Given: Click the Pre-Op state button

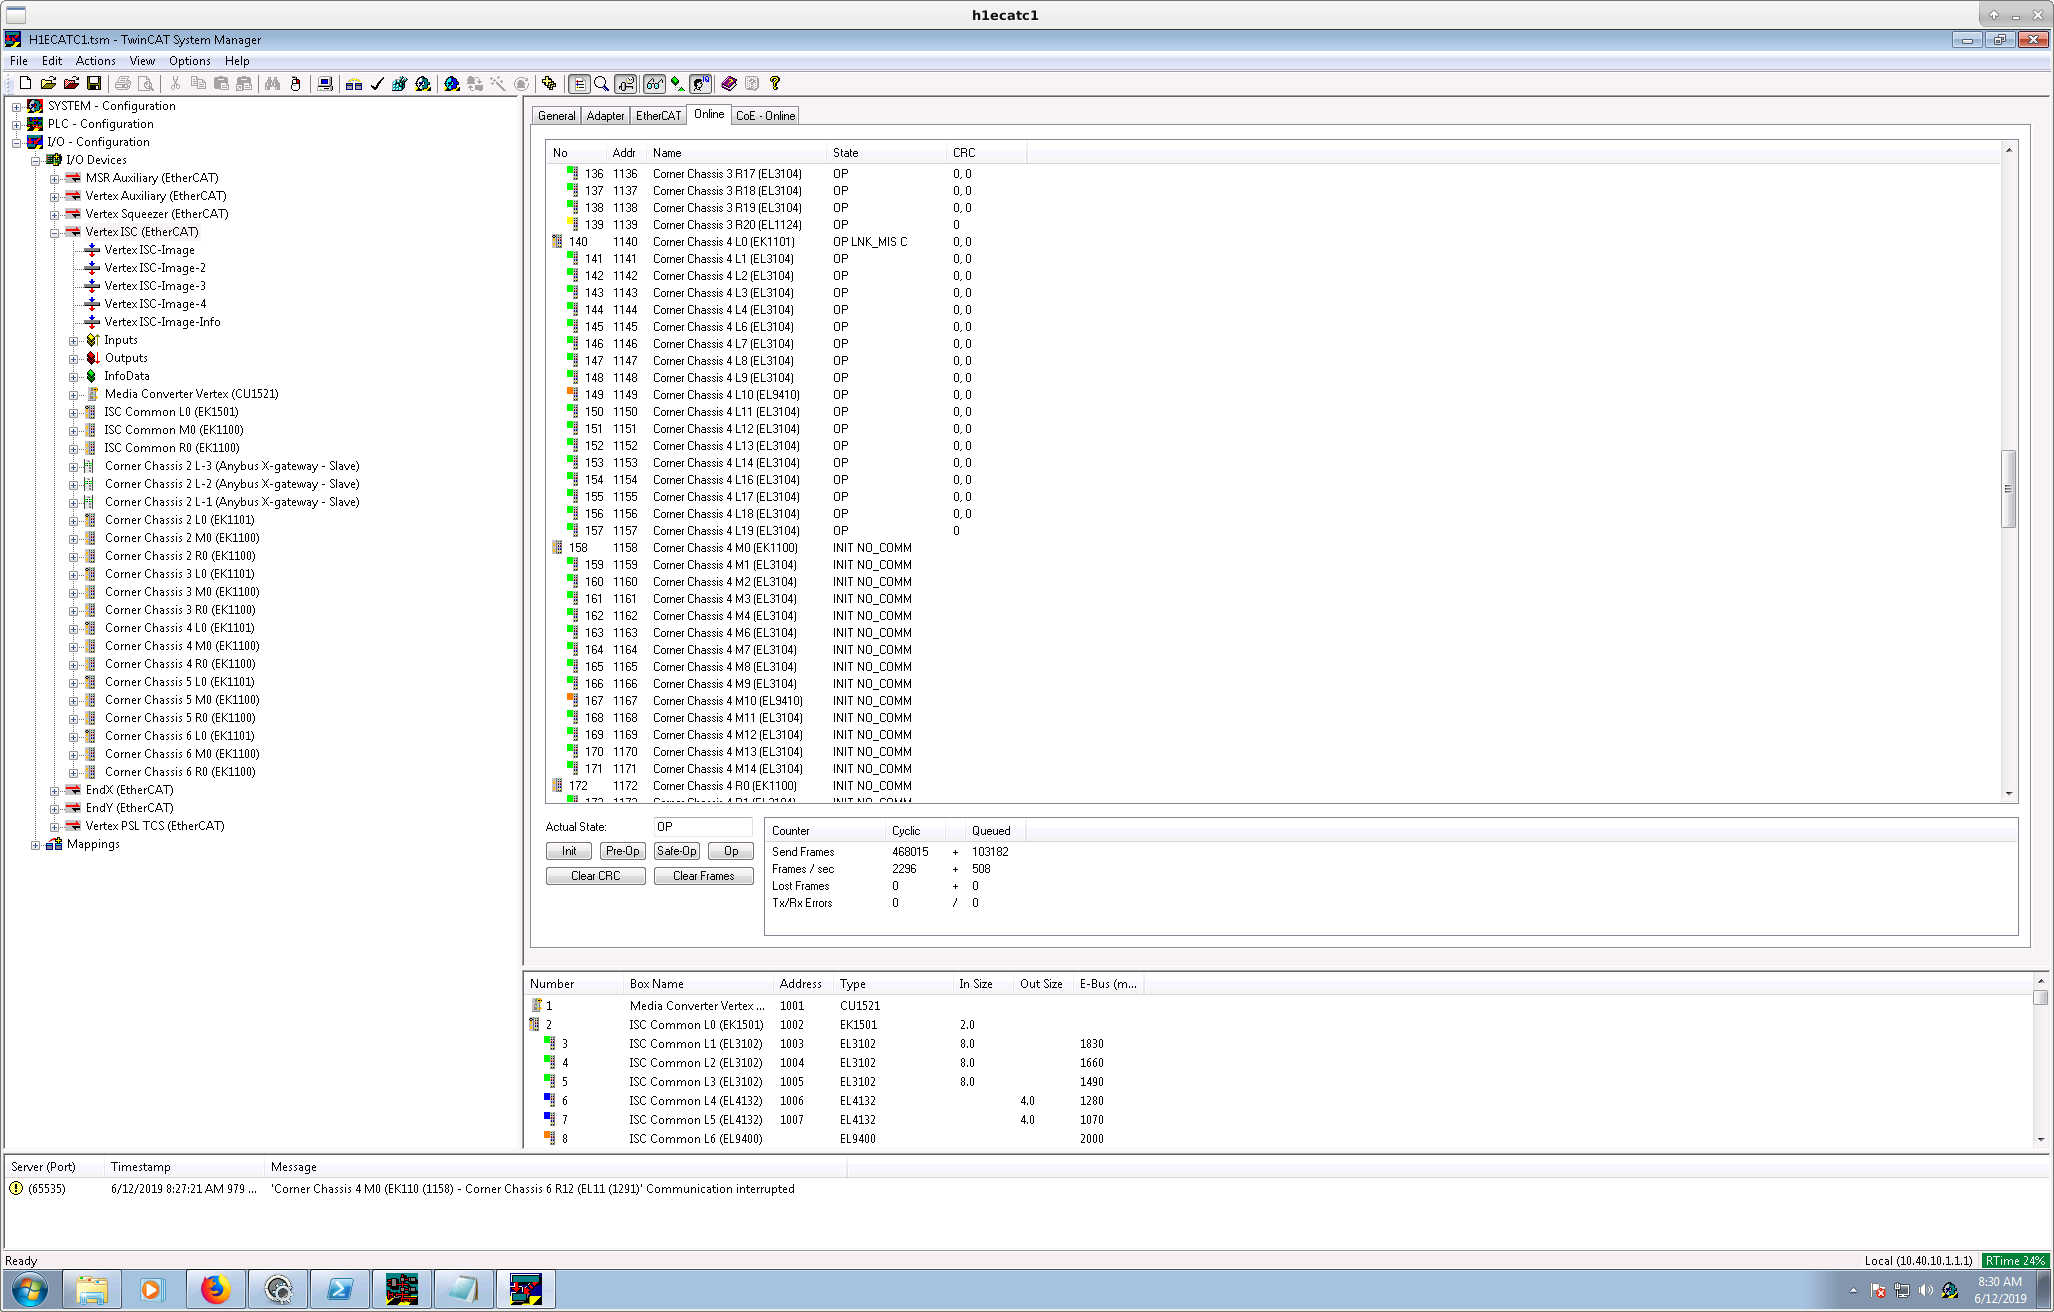Looking at the screenshot, I should 622,851.
